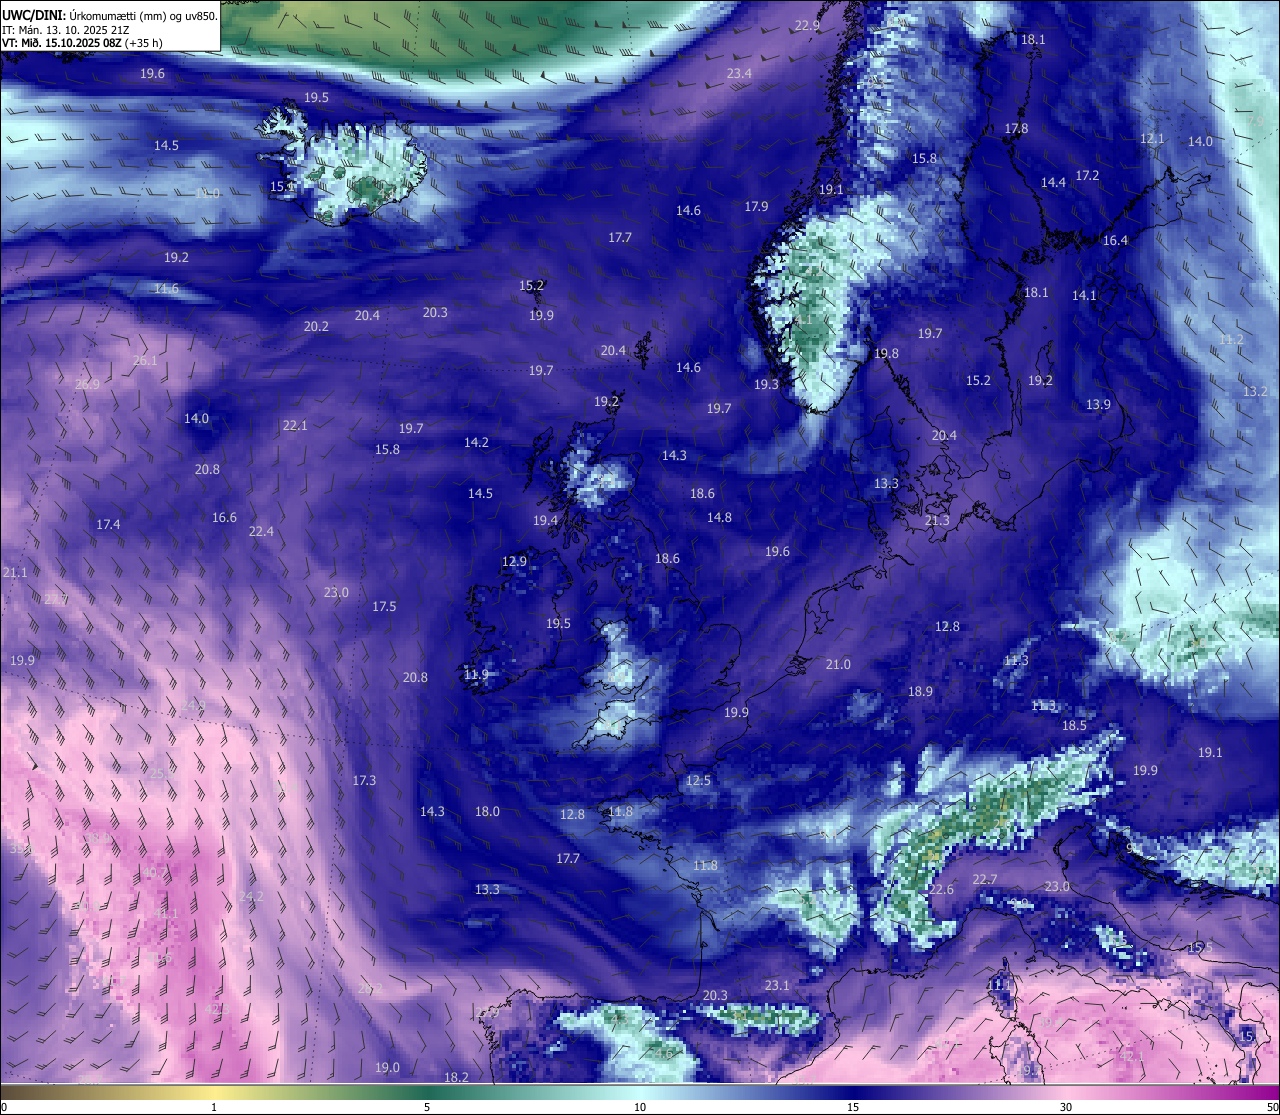Click the colour scale's 5 tick label
This screenshot has height=1115, width=1280.
[427, 1107]
